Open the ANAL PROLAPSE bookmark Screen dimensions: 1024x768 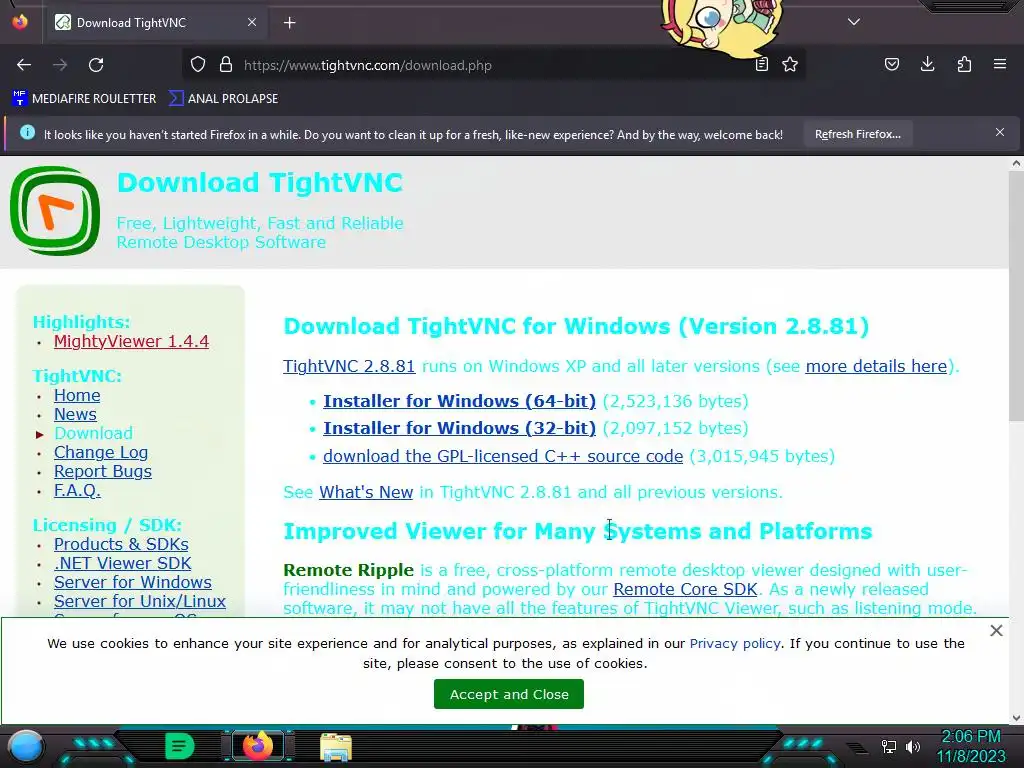[223, 99]
